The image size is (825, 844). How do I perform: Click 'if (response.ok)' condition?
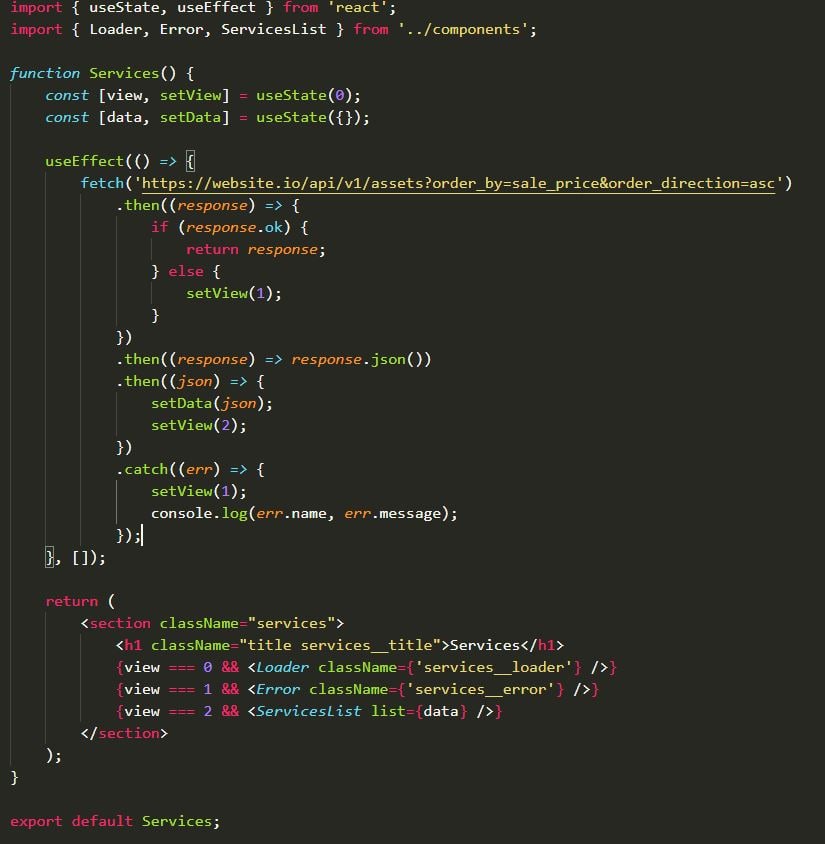click(221, 227)
